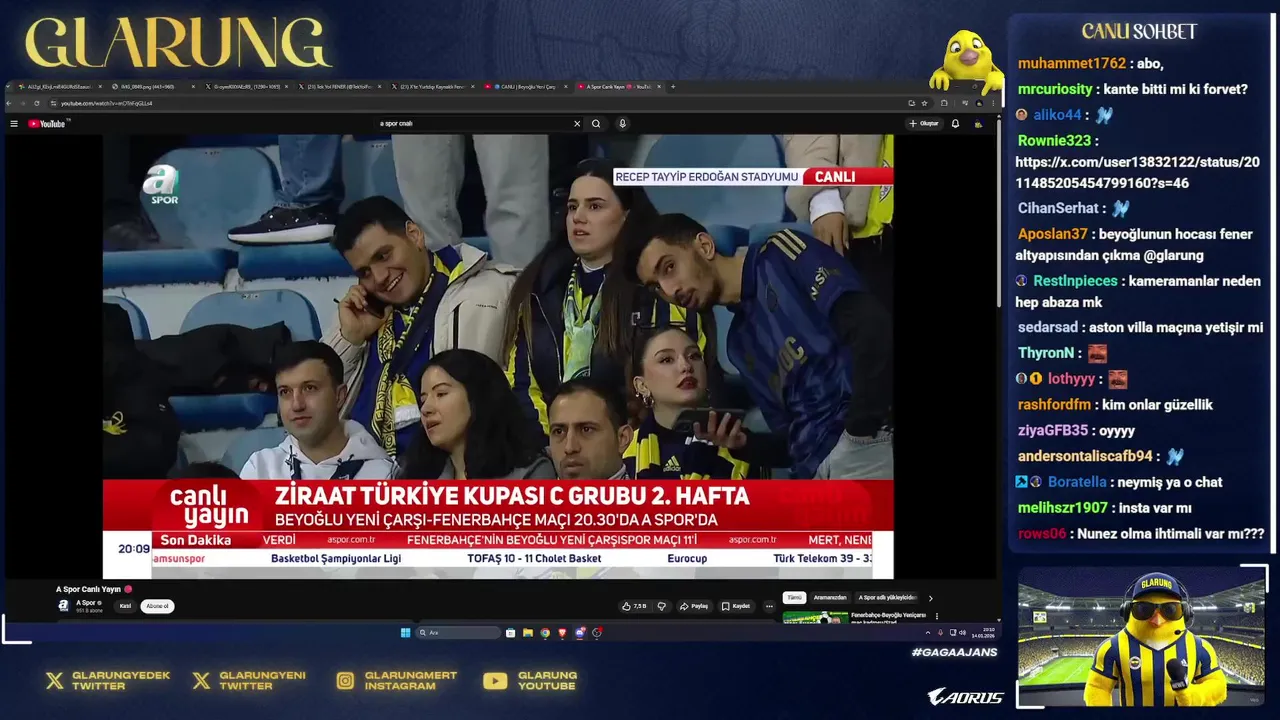Start voice search with the microphone
This screenshot has width=1280, height=720.
click(x=622, y=124)
